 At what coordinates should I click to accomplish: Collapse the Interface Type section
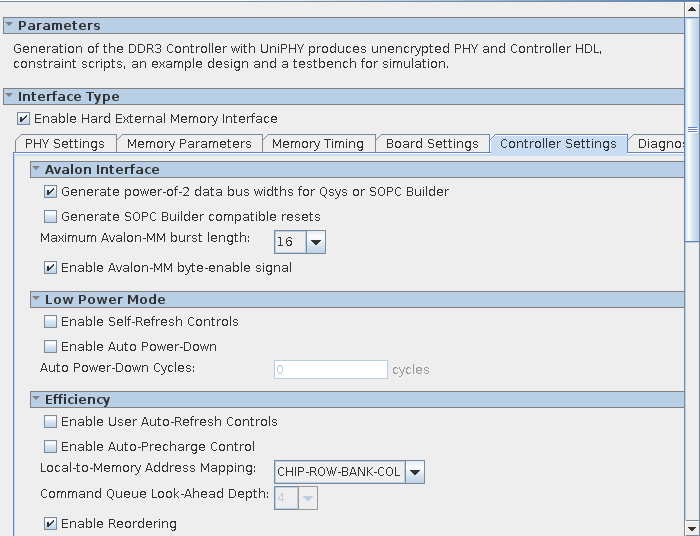click(9, 97)
